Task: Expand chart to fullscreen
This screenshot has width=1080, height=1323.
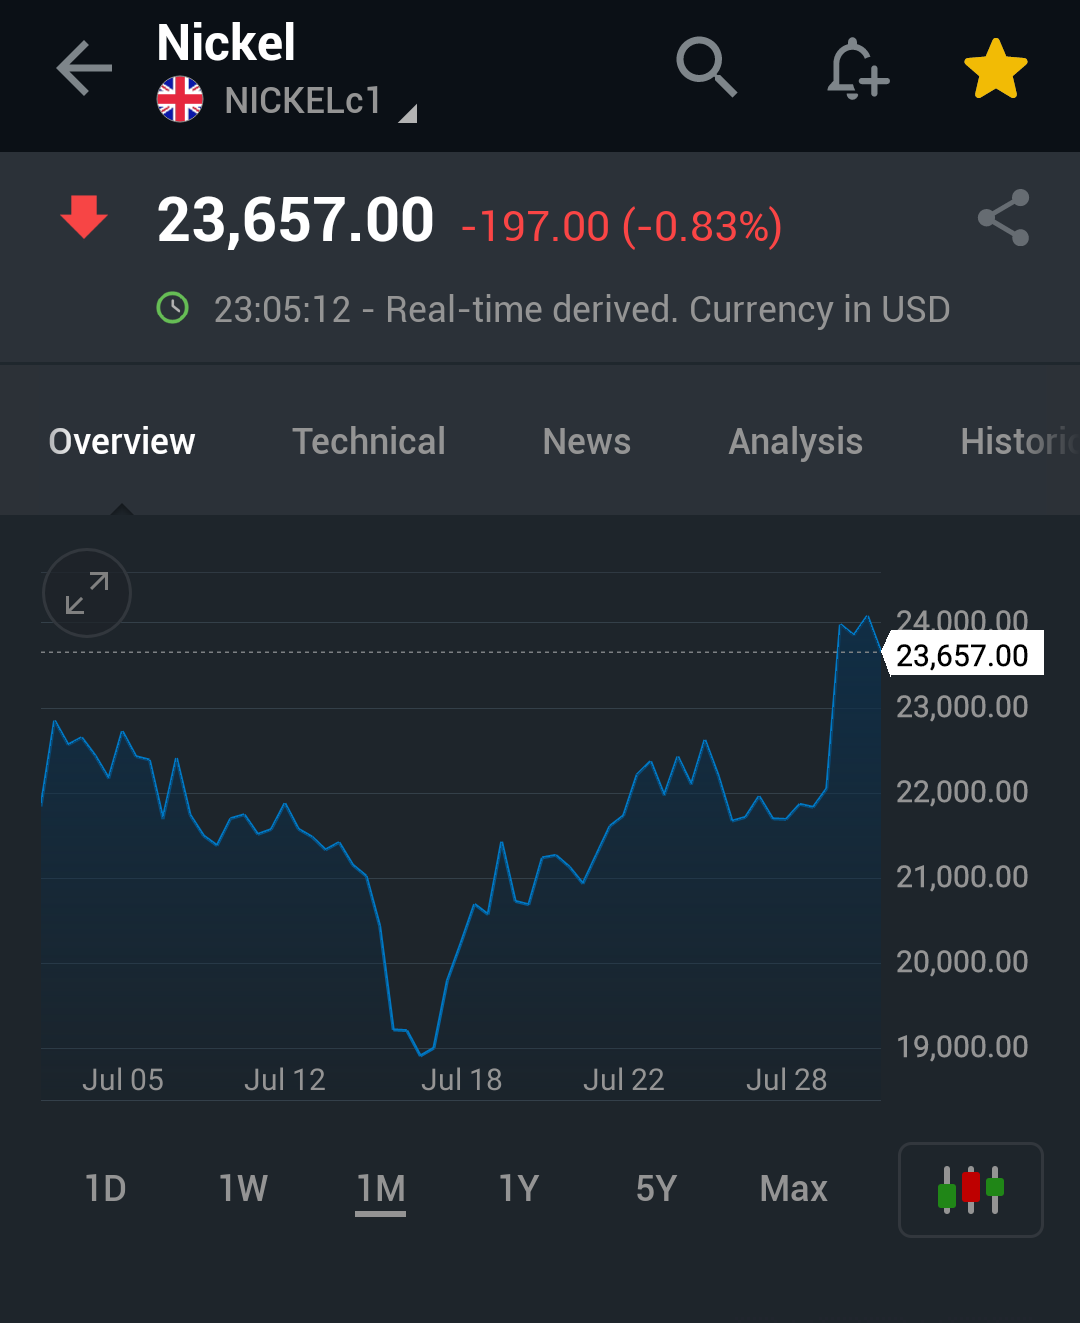Action: click(87, 593)
